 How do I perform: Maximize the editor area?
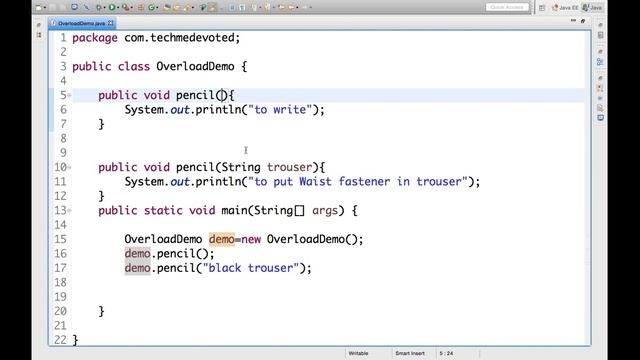[x=583, y=20]
